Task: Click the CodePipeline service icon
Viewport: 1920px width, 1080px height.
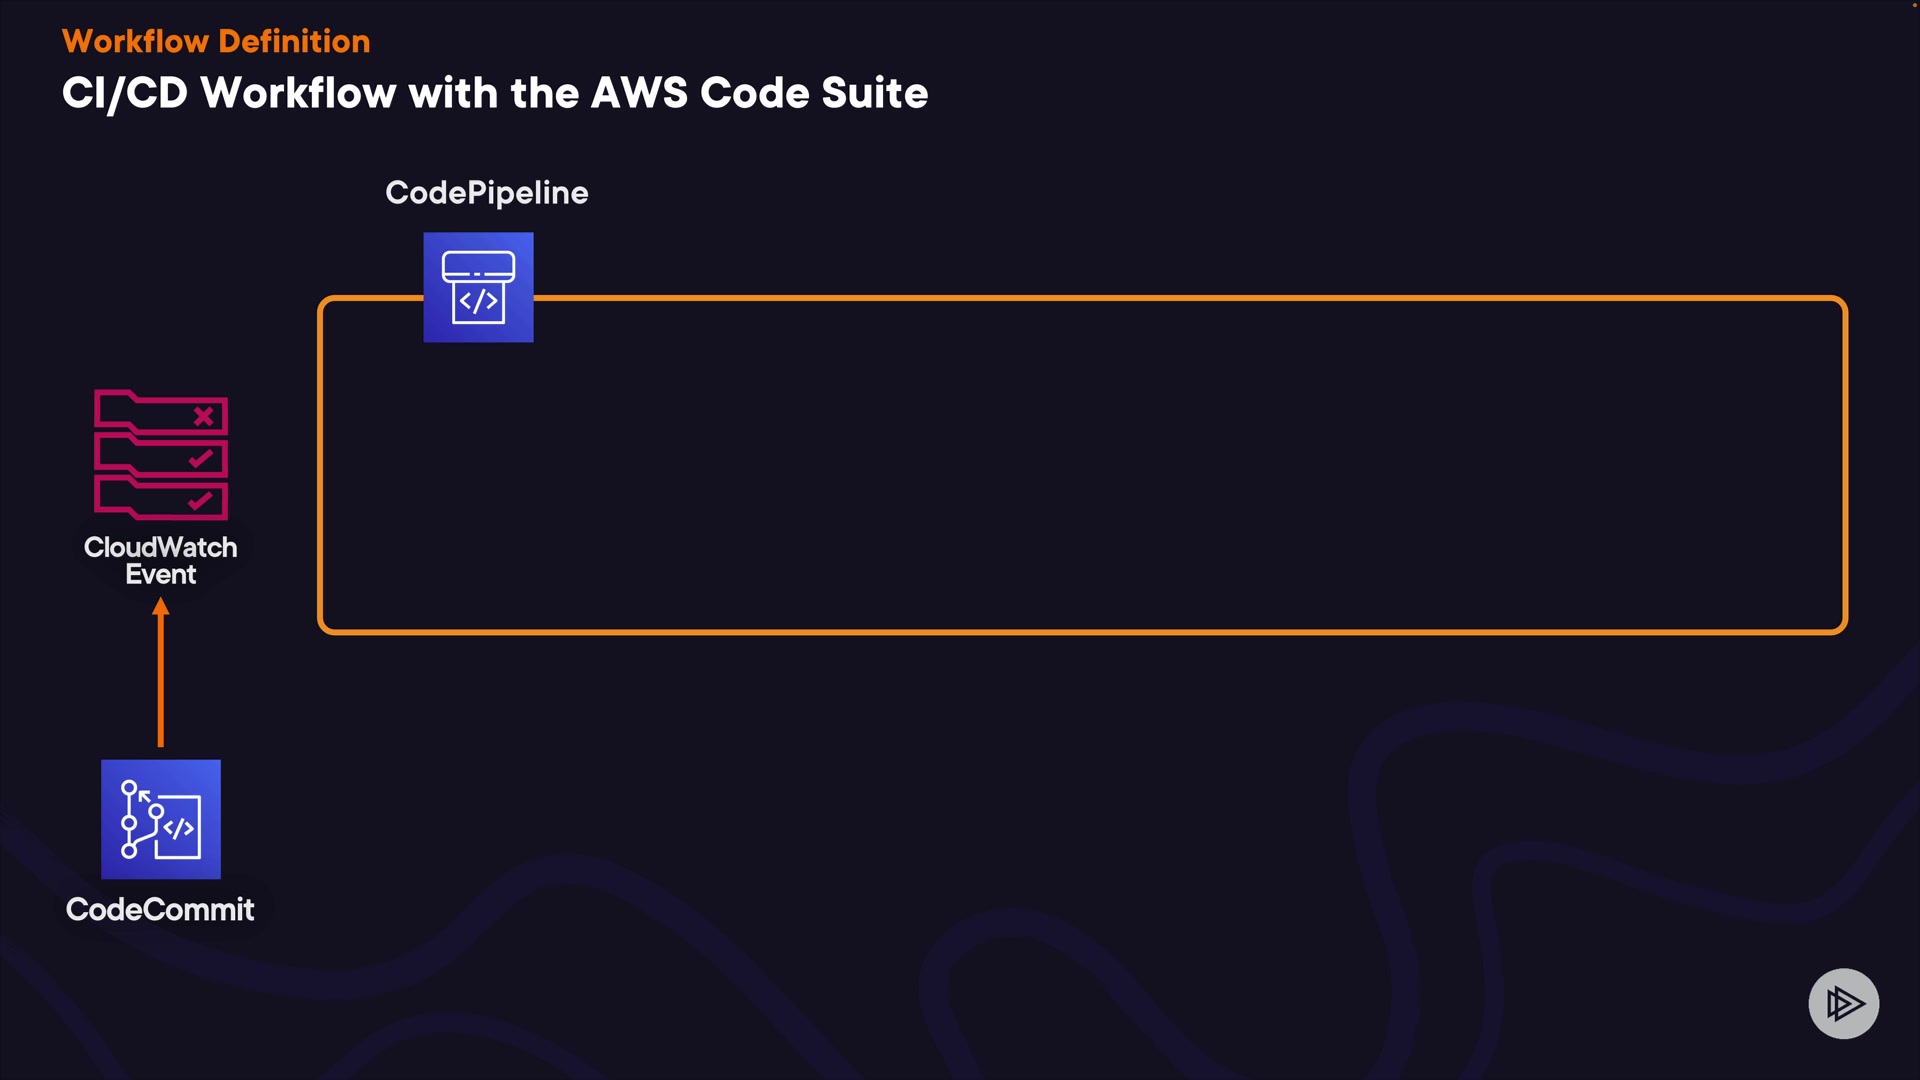Action: (478, 287)
